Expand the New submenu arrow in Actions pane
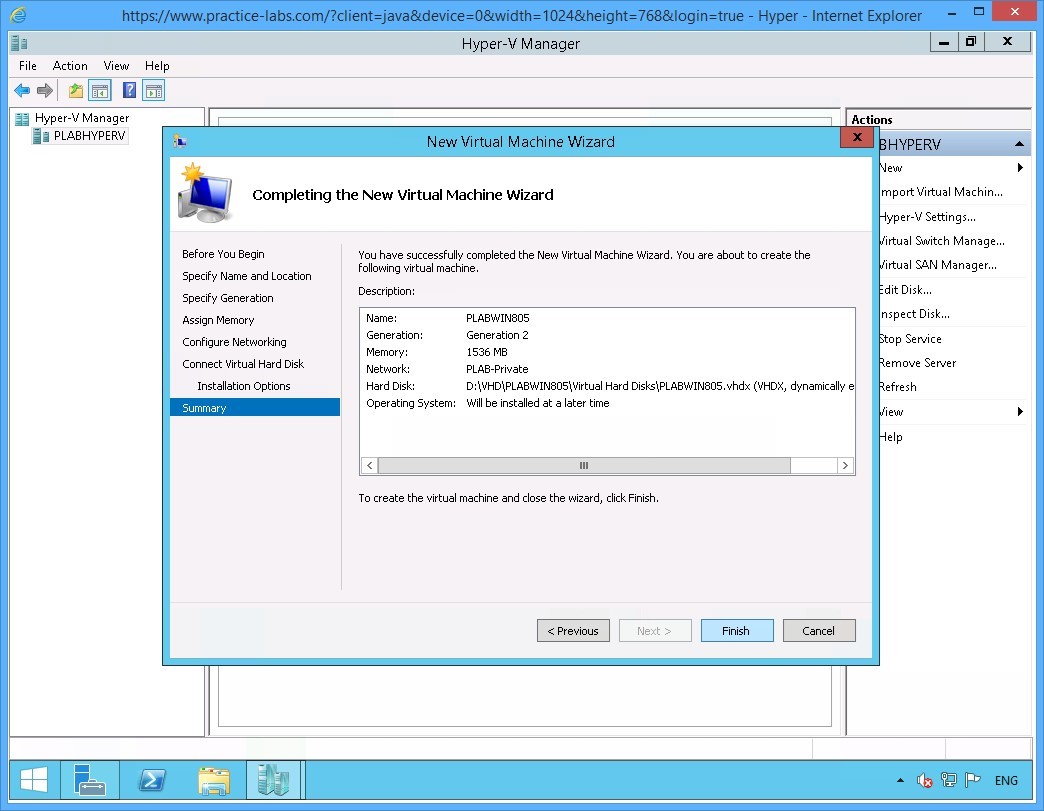This screenshot has width=1044, height=811. tap(1020, 167)
